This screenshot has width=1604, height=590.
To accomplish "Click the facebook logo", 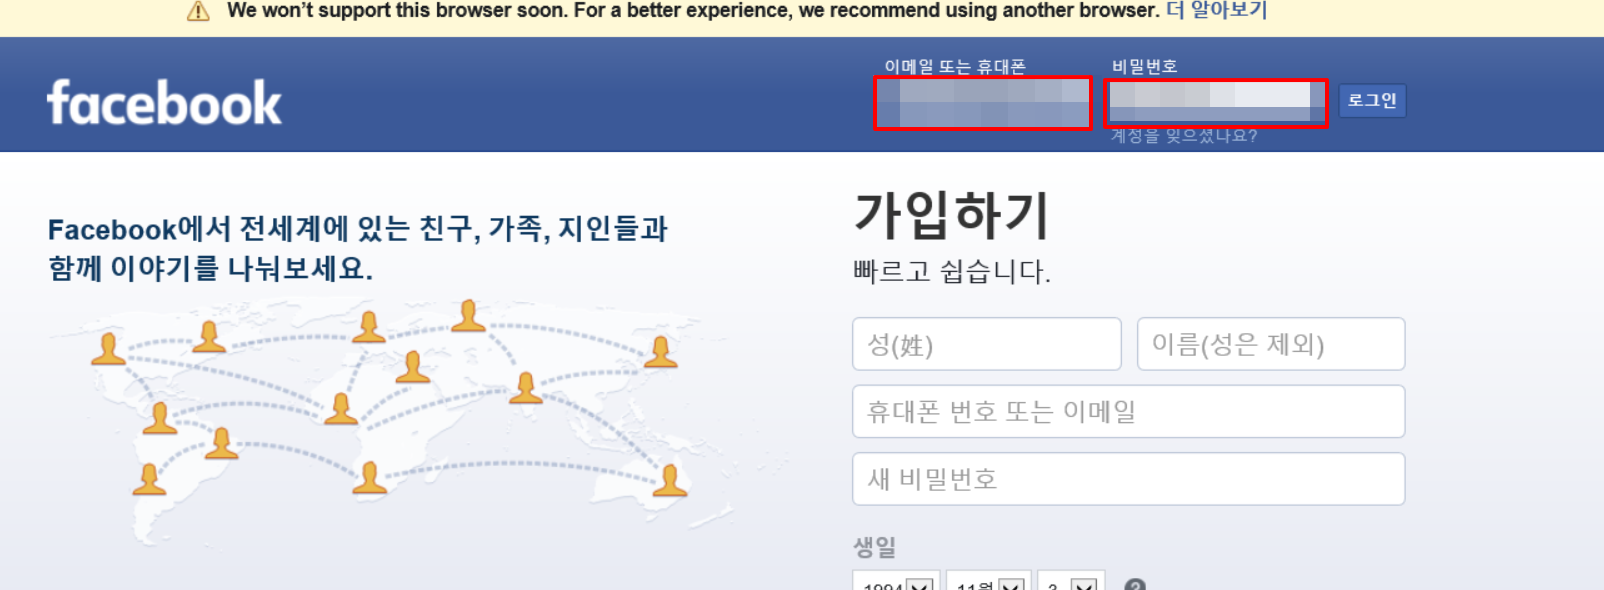I will [x=164, y=102].
